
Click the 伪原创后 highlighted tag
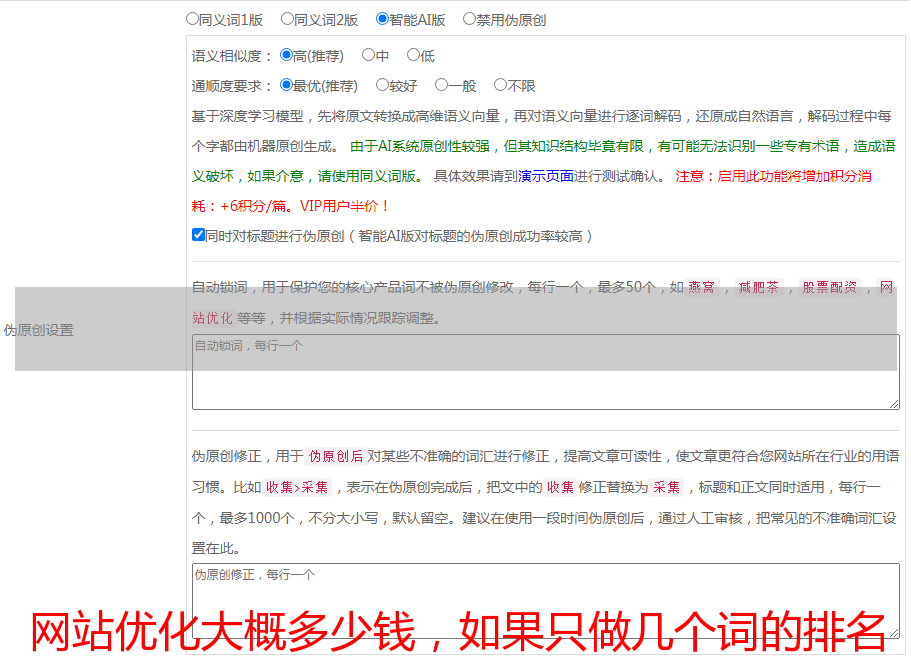(x=336, y=456)
